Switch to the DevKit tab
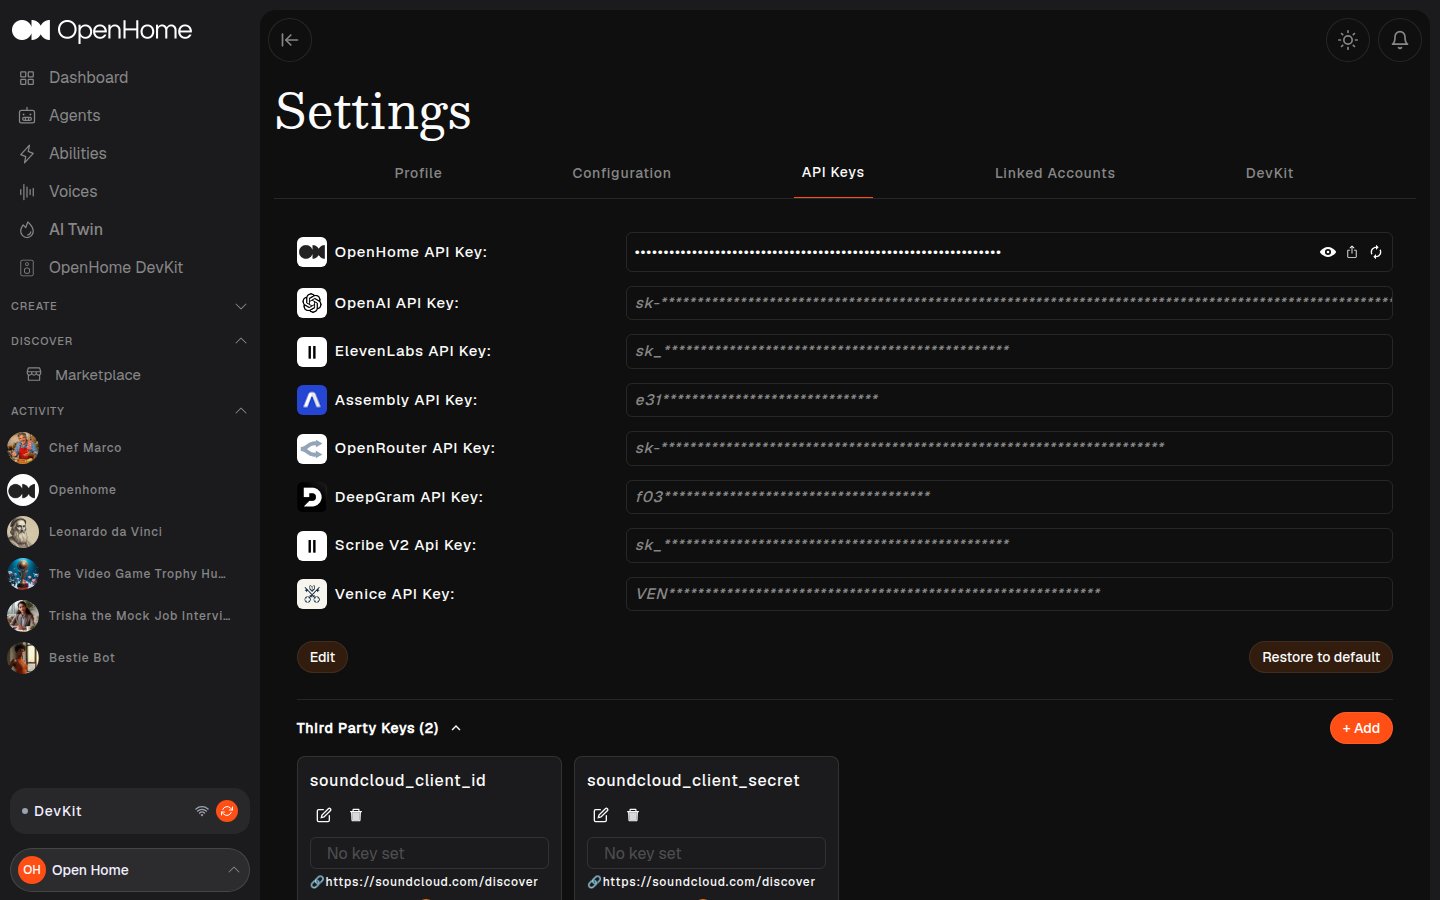The image size is (1440, 900). 1270,173
